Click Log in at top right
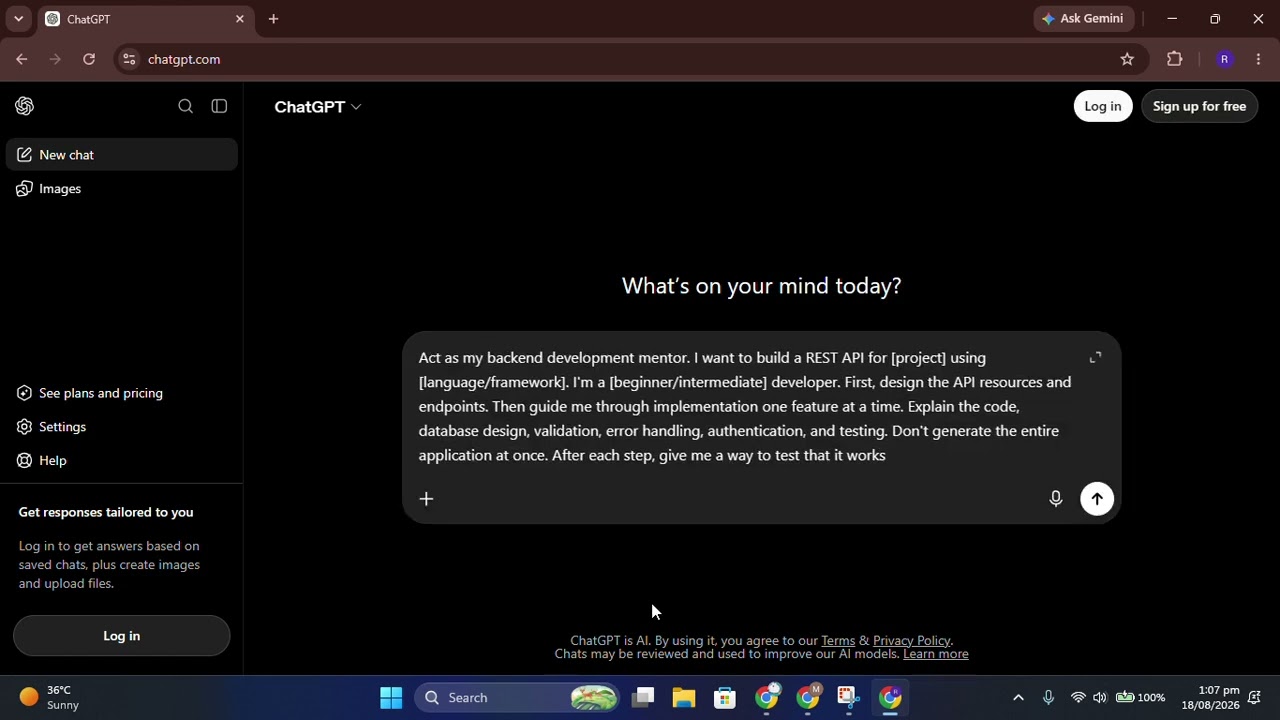 click(x=1103, y=106)
